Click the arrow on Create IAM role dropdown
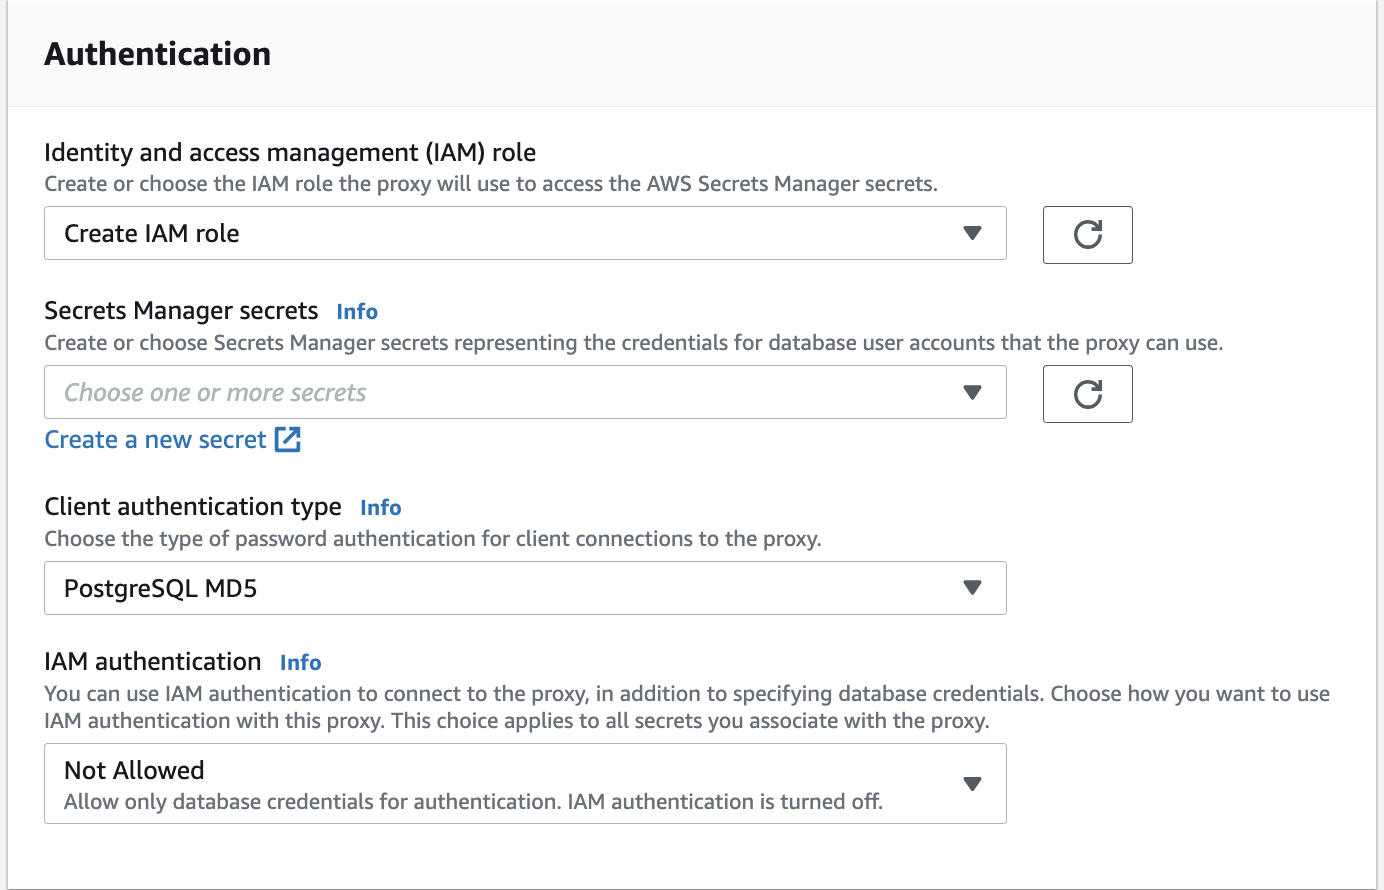This screenshot has height=890, width=1384. tap(972, 233)
